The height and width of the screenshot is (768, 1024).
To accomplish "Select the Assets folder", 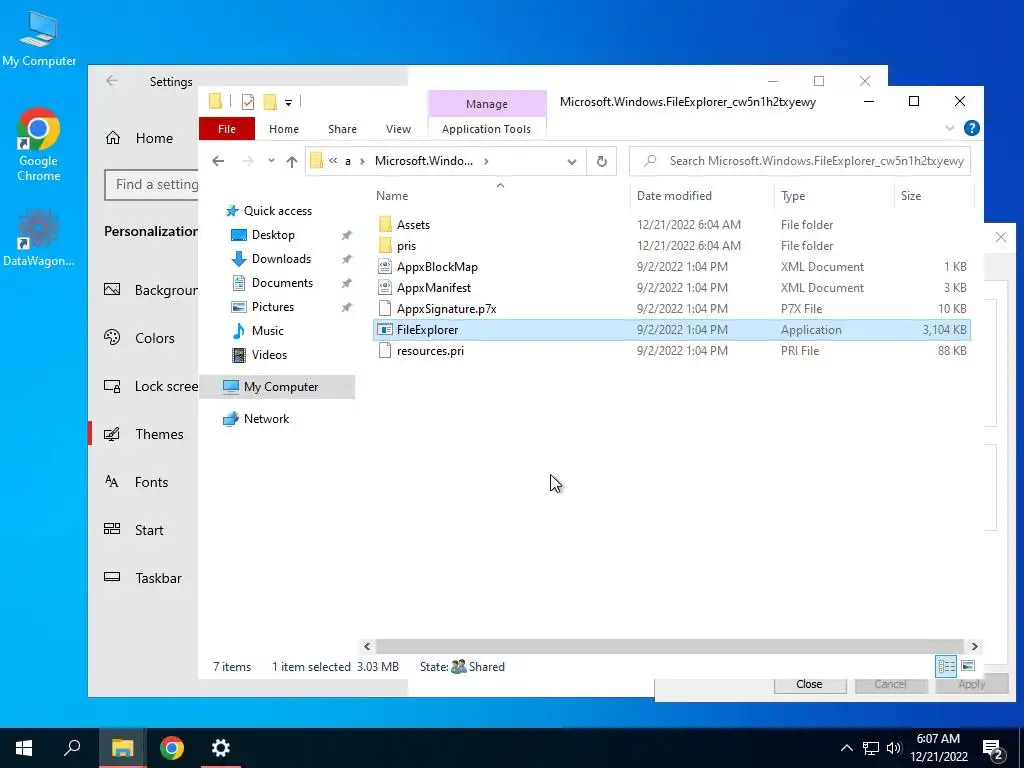I will (413, 225).
